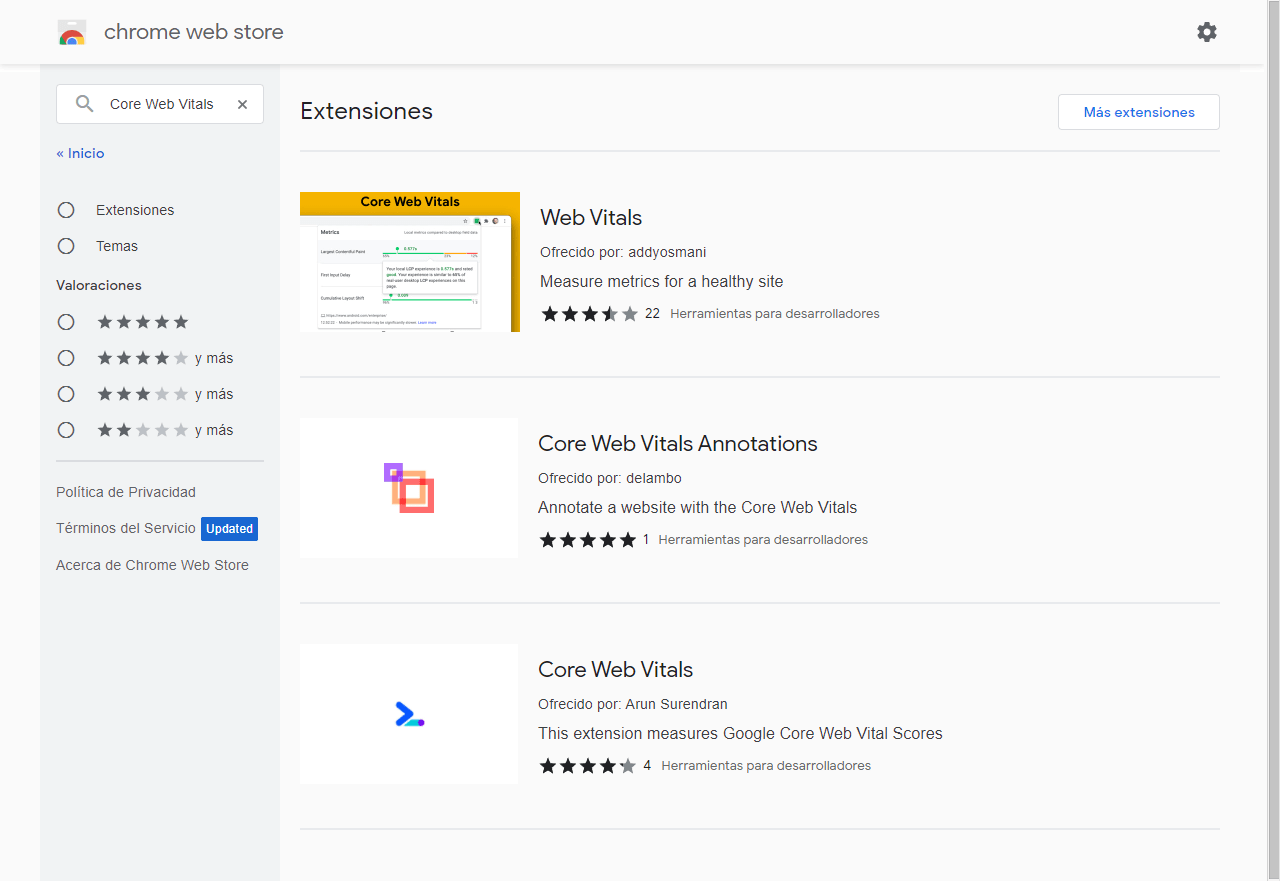Click the Updated badge beside Términos del Servicio
Viewport: 1280px width, 881px height.
229,528
